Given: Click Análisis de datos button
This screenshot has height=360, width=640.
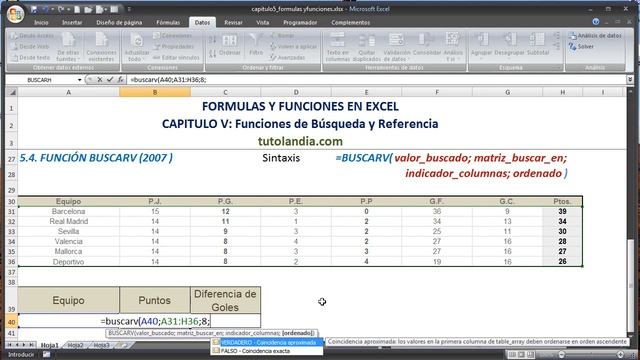Looking at the screenshot, I should click(595, 36).
